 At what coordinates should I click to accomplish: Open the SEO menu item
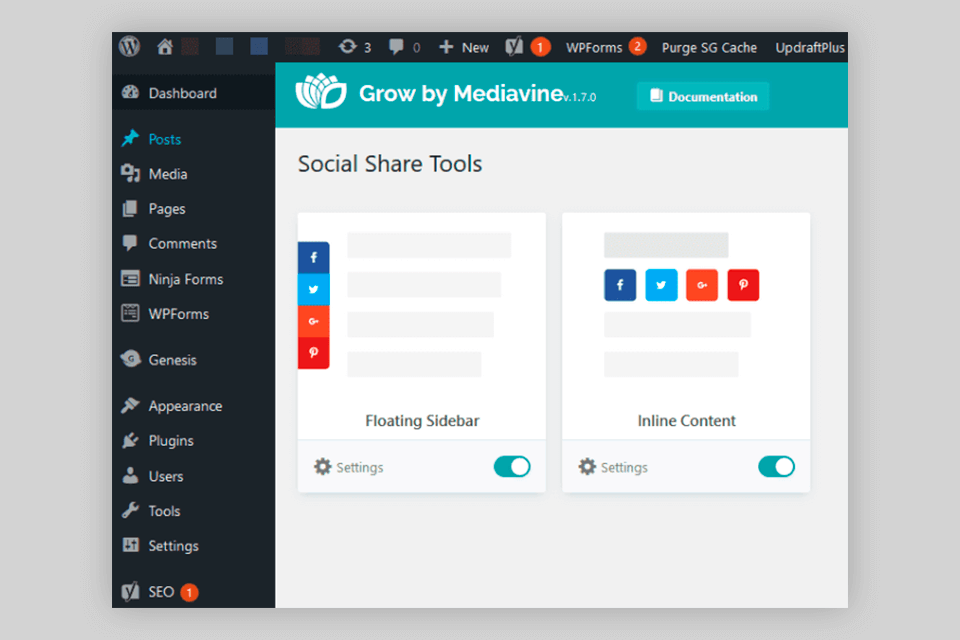(x=193, y=592)
